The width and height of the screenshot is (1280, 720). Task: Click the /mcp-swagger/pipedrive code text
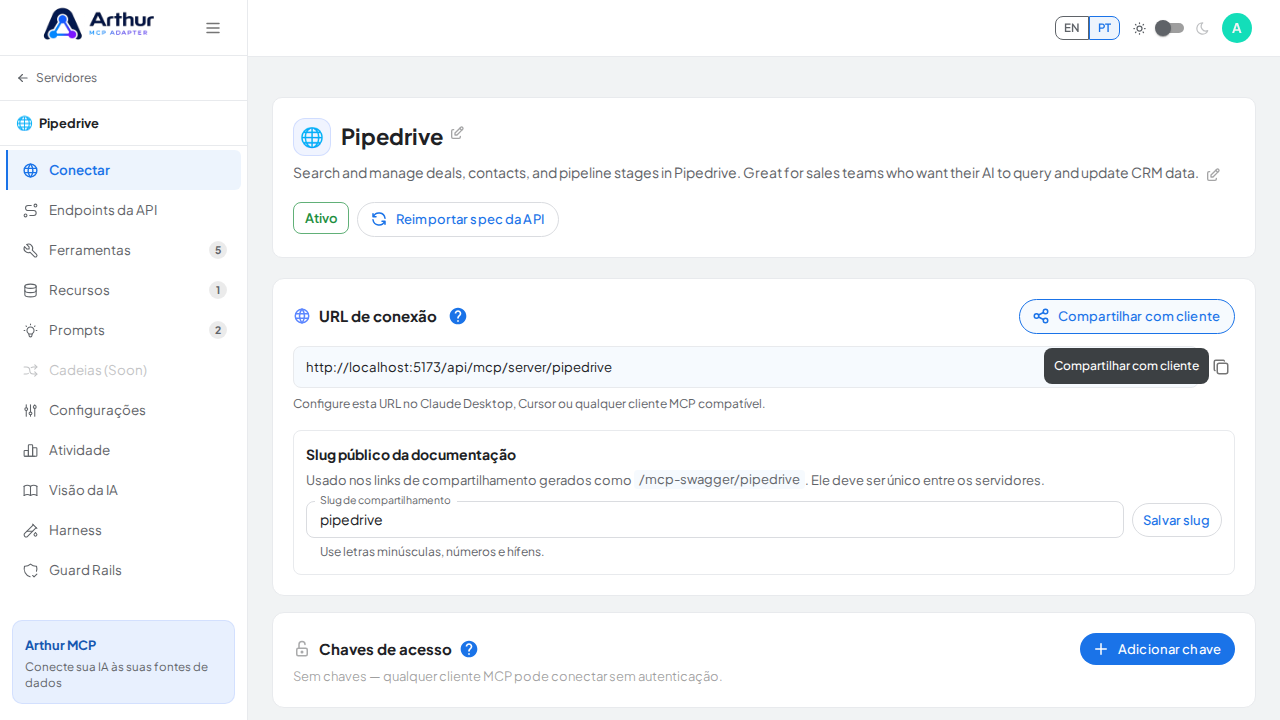tap(720, 479)
